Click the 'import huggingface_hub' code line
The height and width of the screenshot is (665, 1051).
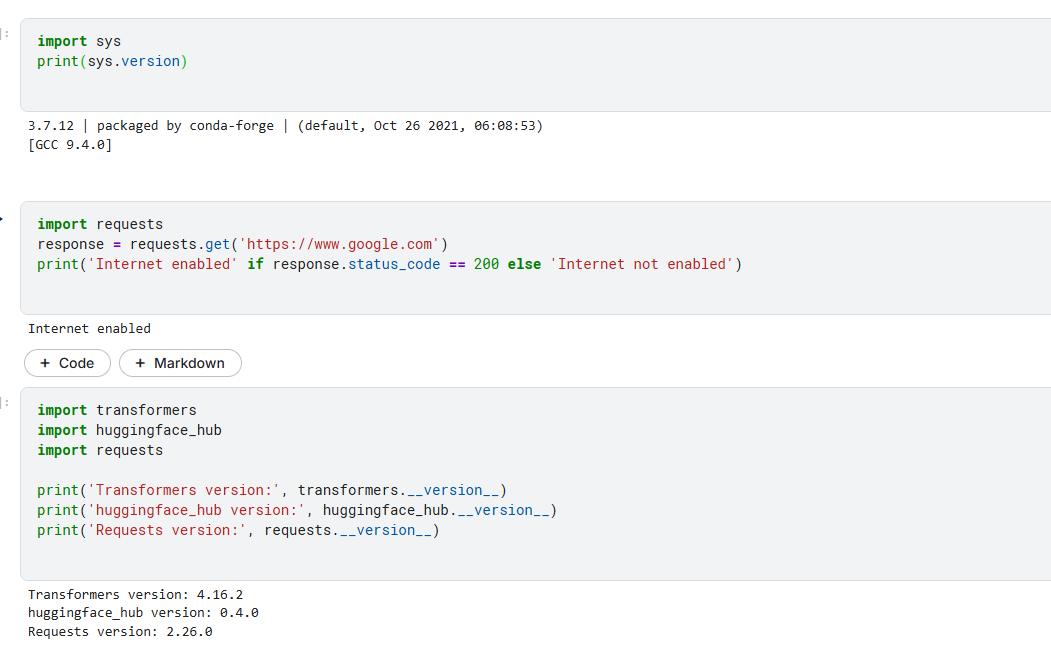pyautogui.click(x=129, y=430)
